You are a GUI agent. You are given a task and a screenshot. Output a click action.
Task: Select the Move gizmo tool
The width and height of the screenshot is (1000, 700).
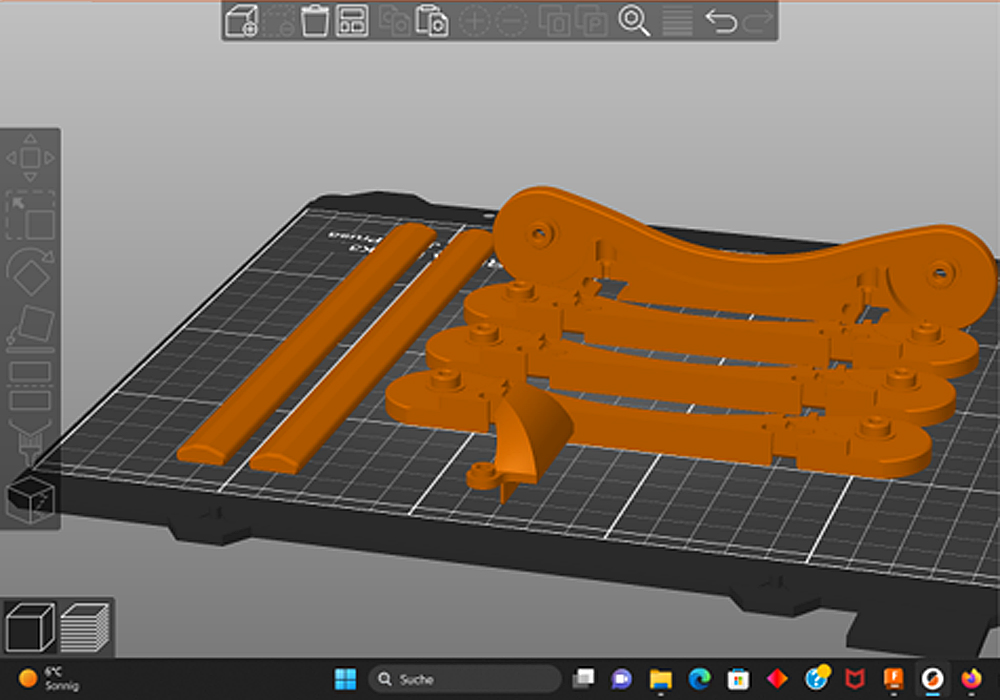(30, 158)
